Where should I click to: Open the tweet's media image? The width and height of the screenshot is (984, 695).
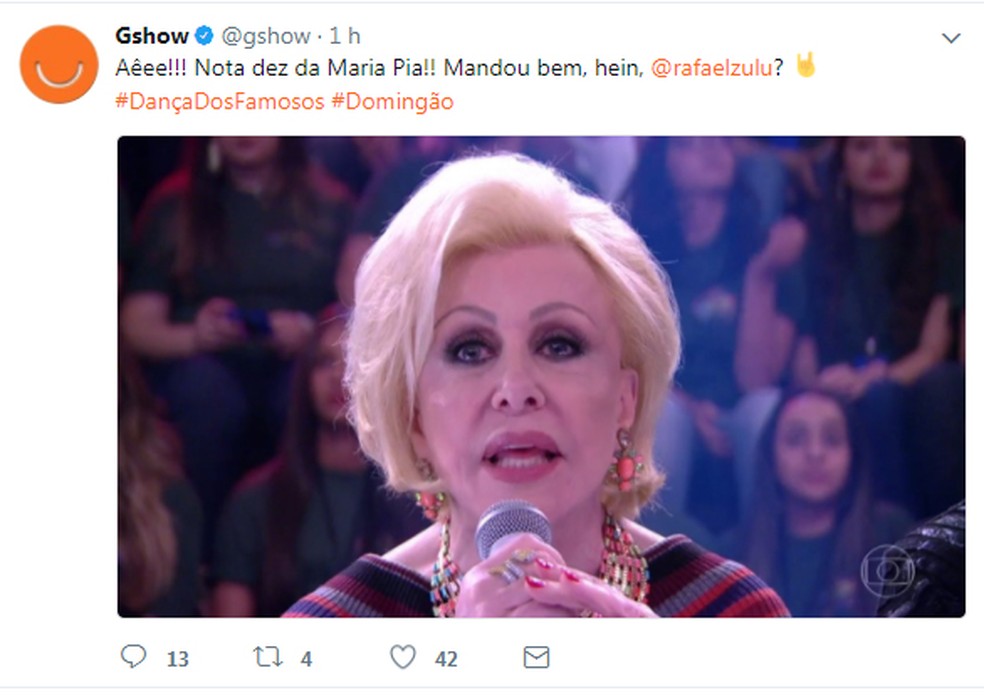(x=541, y=377)
